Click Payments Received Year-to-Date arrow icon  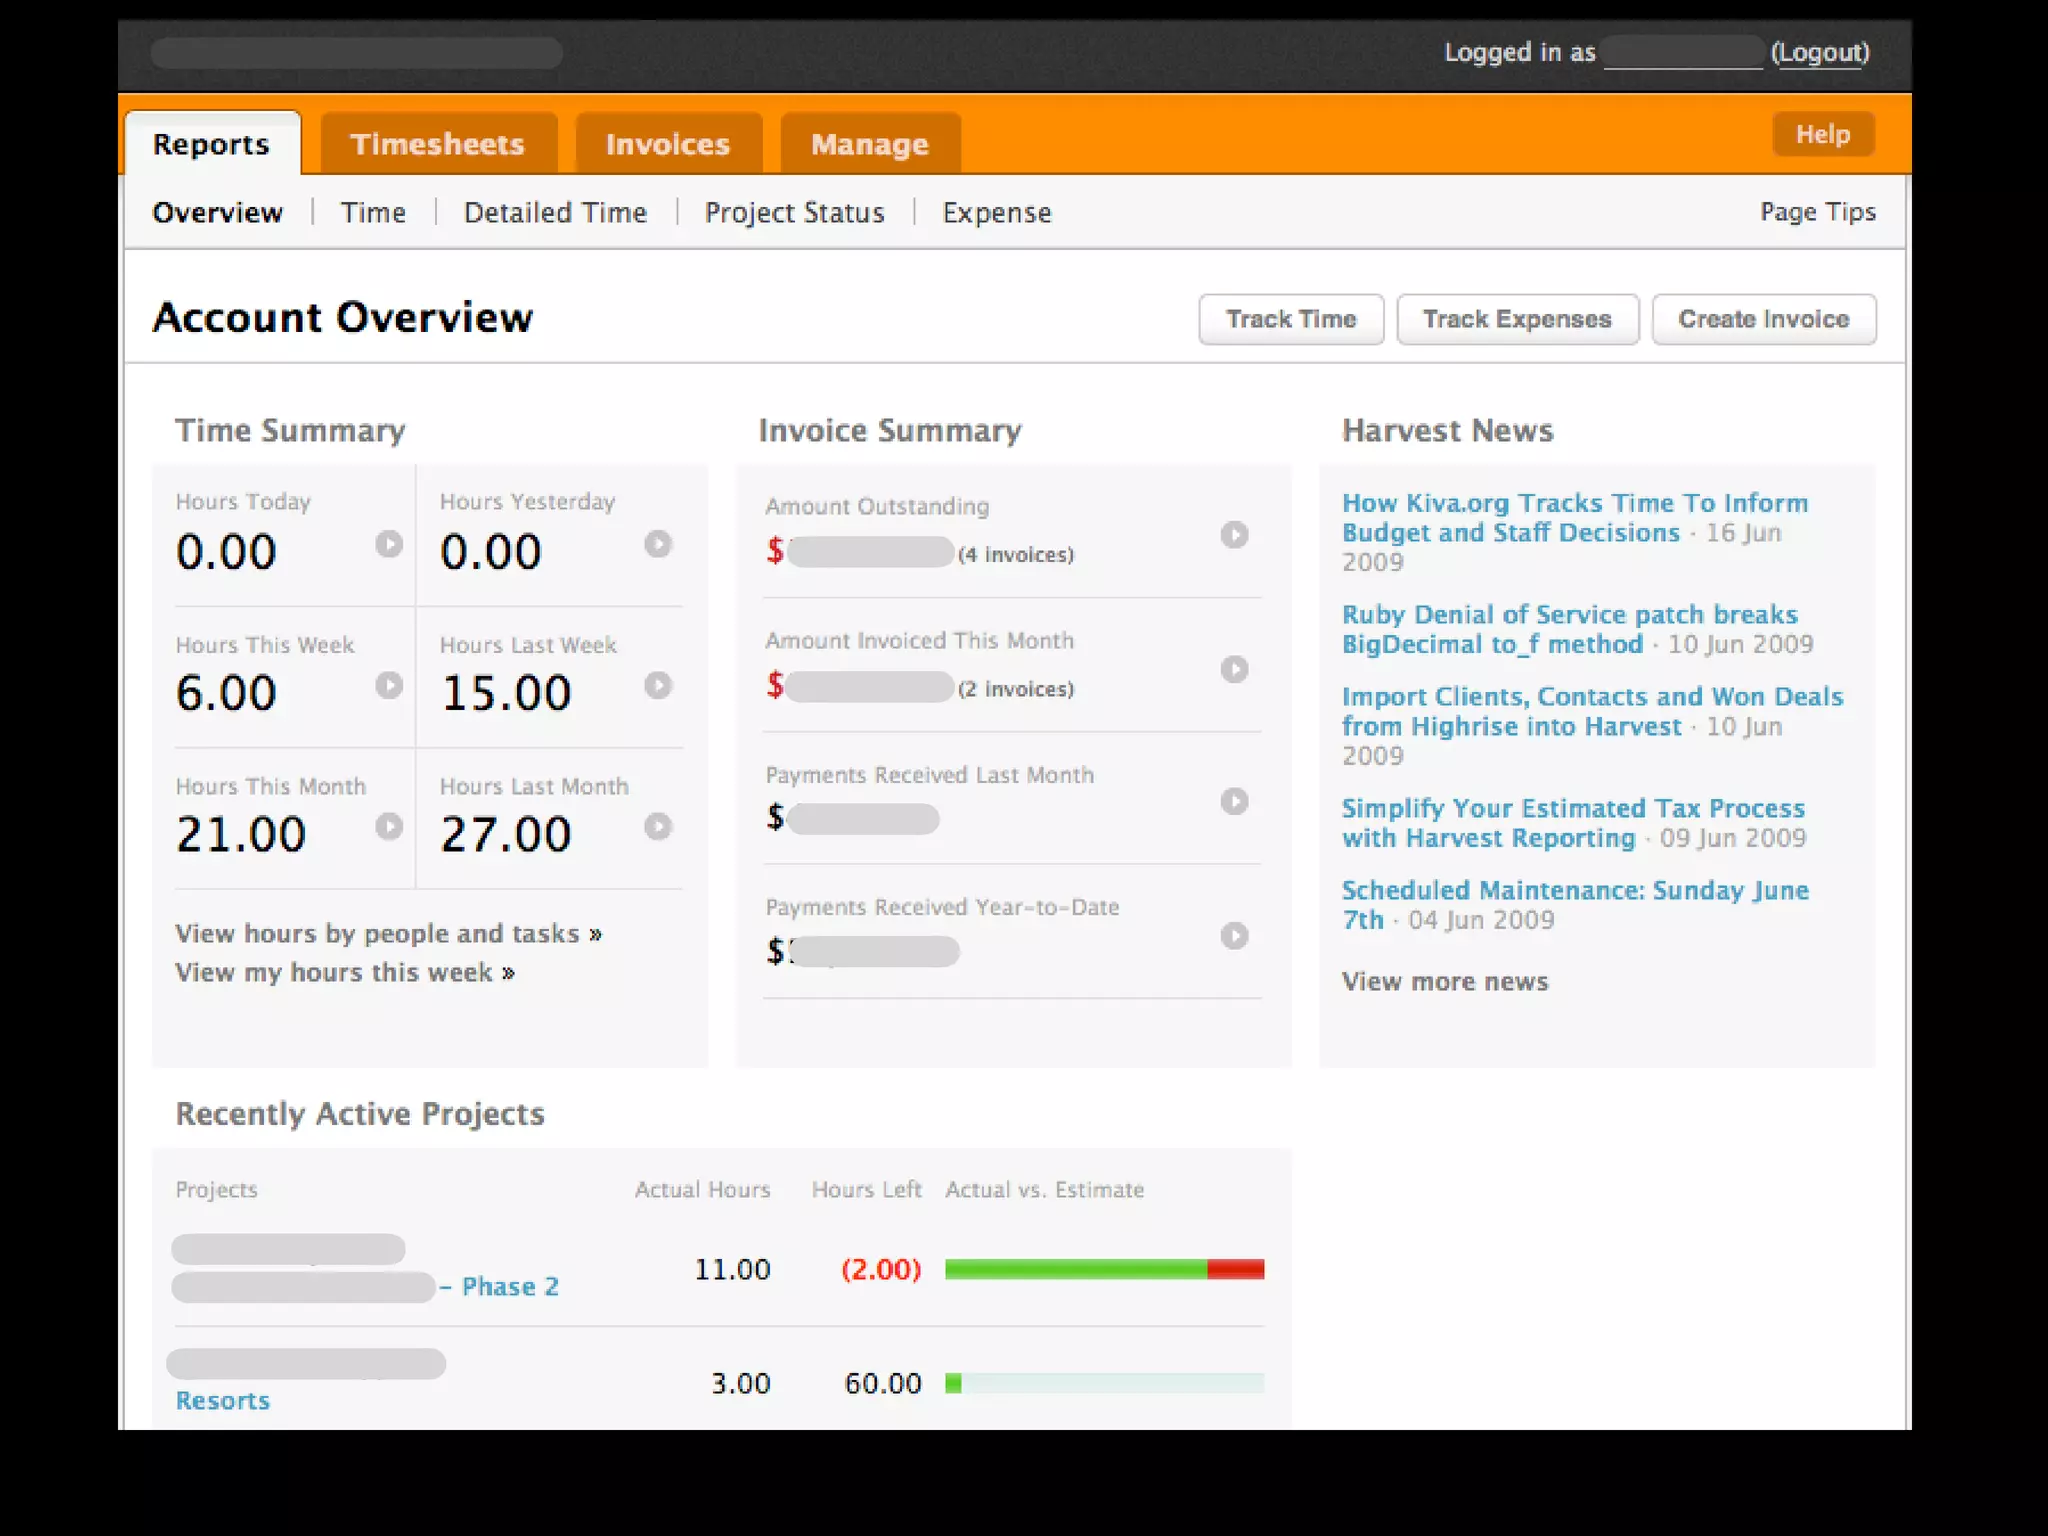(1234, 936)
